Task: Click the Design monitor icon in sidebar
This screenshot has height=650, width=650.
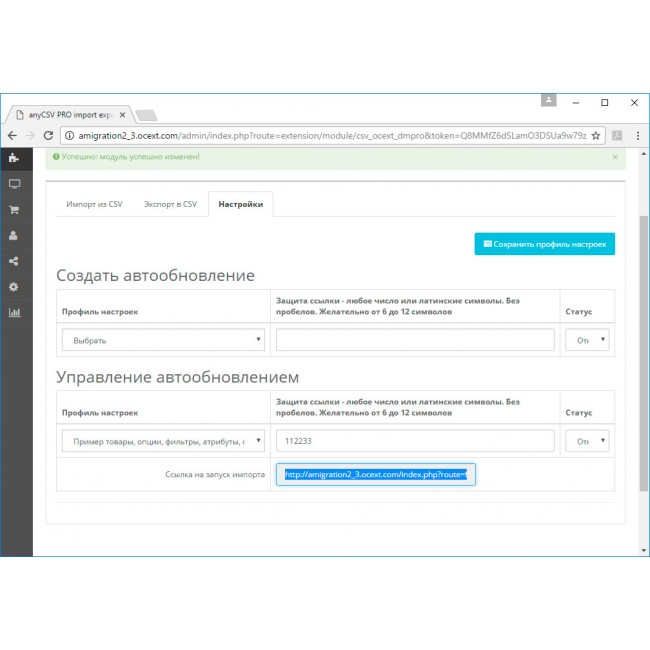Action: tap(14, 184)
